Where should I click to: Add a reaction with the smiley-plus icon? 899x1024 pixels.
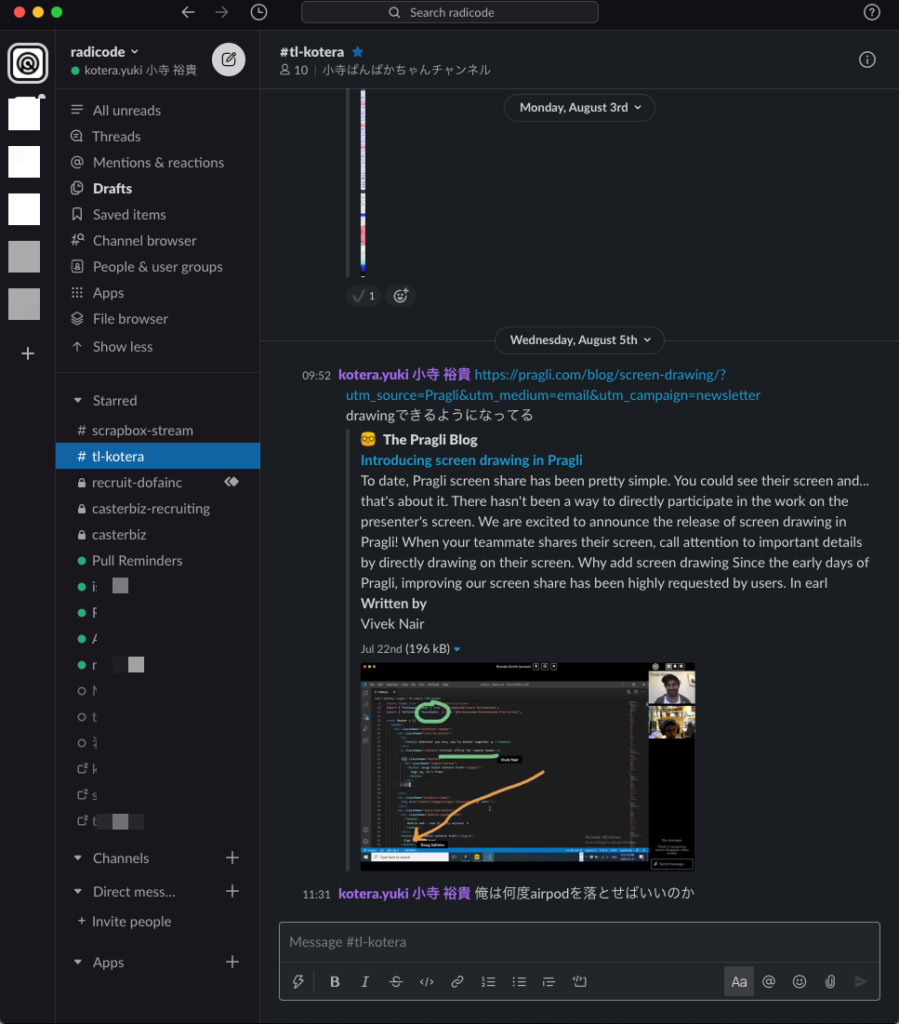pos(401,296)
